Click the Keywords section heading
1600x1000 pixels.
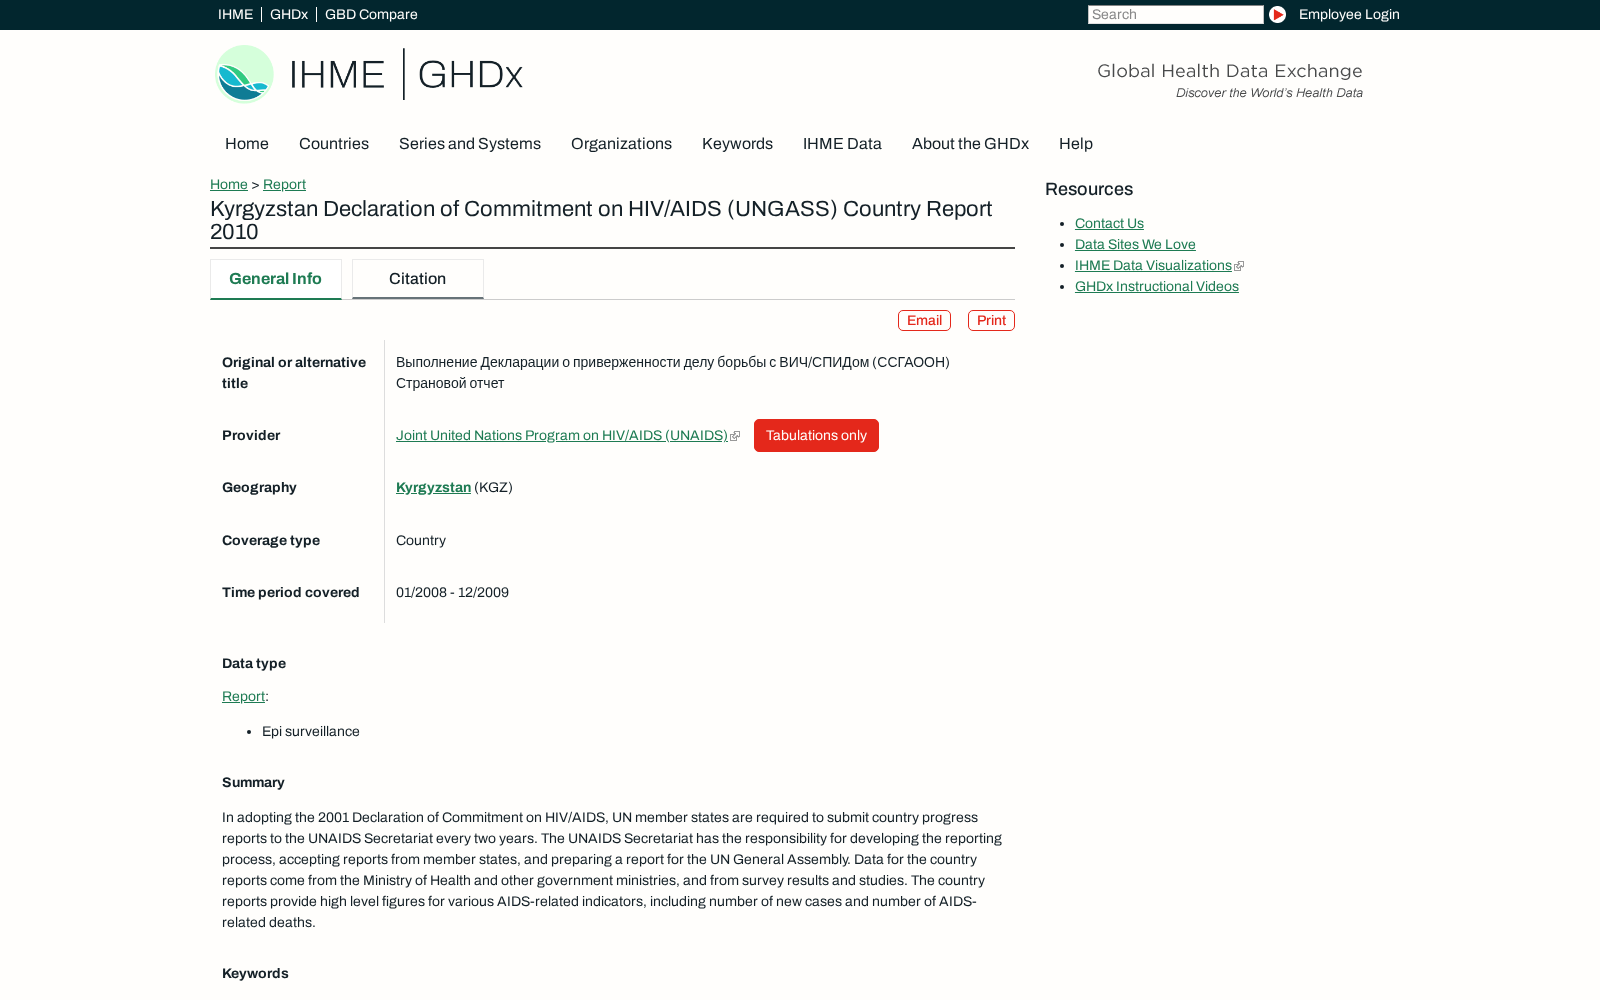coord(255,974)
